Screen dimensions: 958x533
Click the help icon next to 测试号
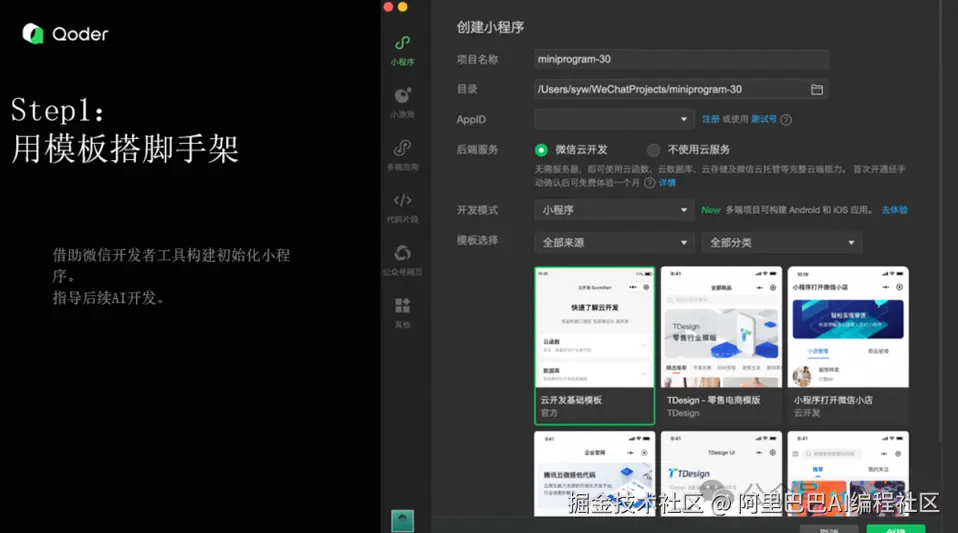786,120
